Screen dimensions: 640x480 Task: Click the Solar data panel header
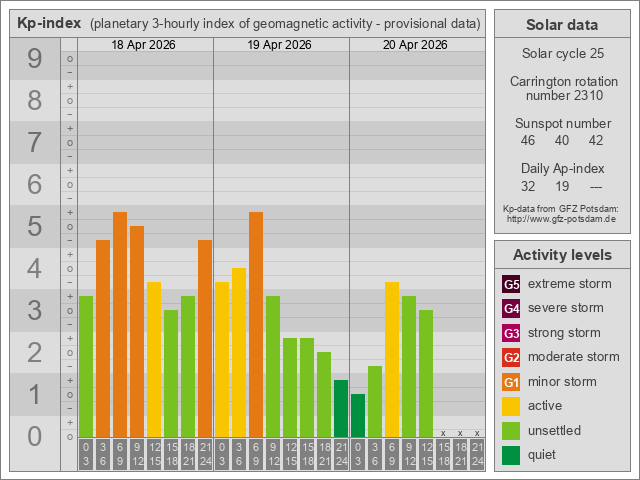(x=561, y=25)
